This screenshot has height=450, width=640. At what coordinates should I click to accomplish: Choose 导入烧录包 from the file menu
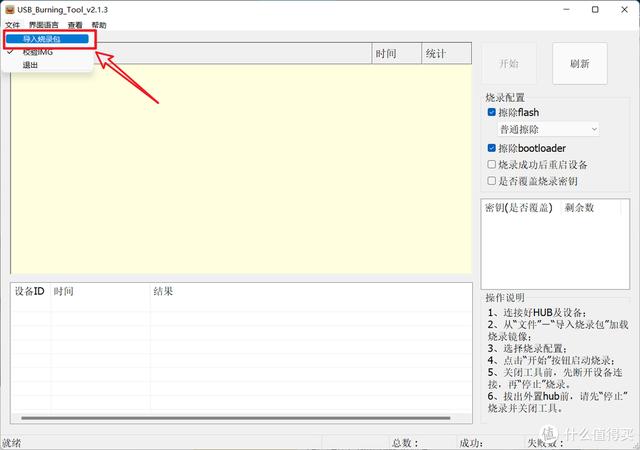pos(47,39)
